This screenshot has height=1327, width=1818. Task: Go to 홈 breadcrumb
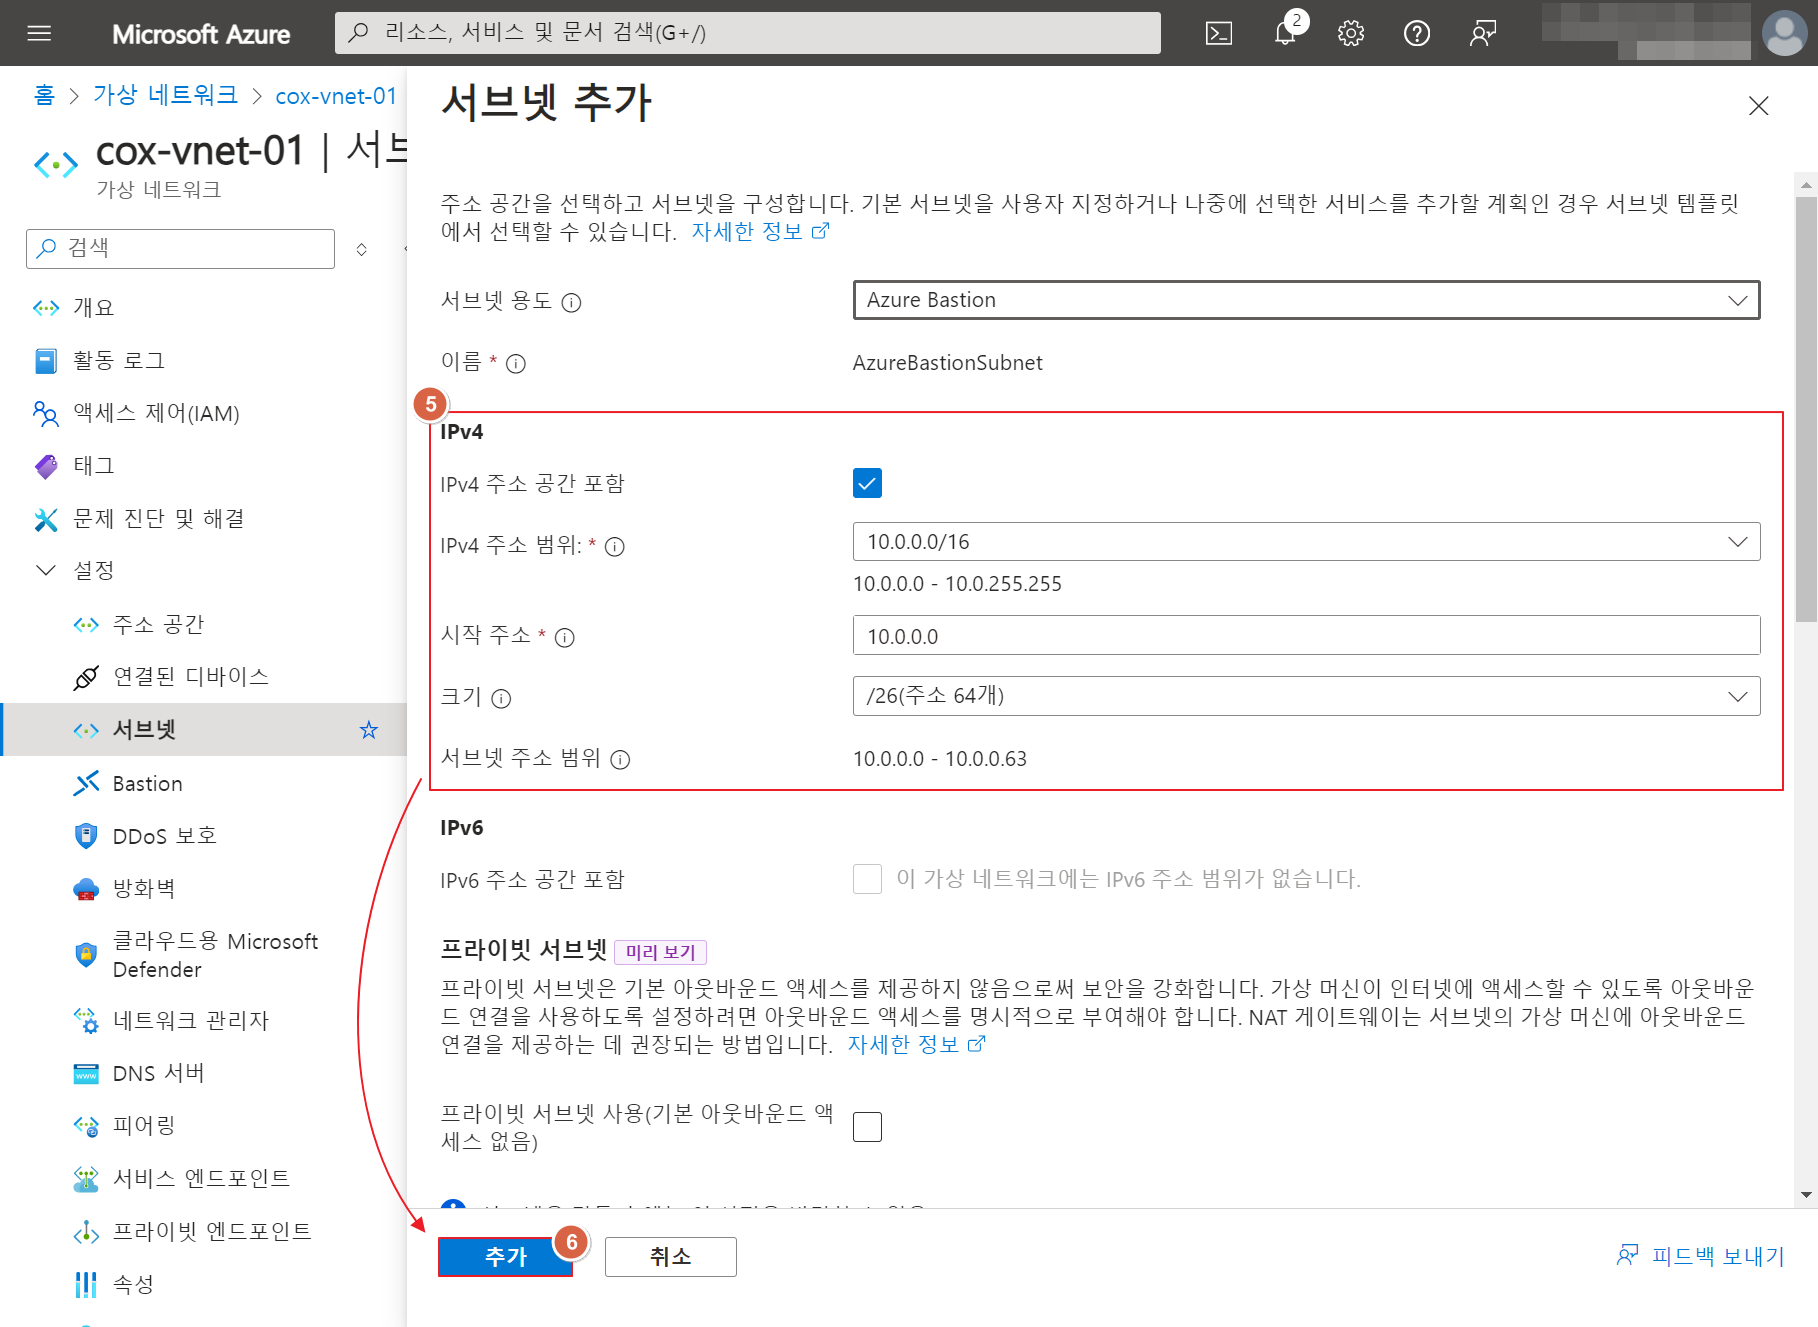coord(44,95)
